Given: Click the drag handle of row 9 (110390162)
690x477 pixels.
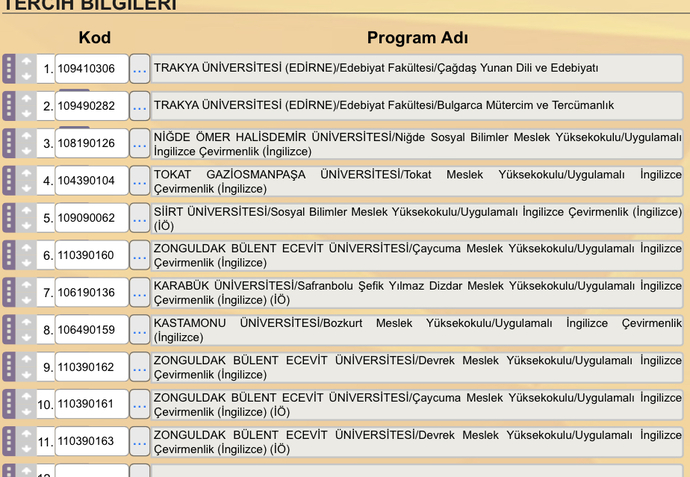Looking at the screenshot, I should [9, 367].
